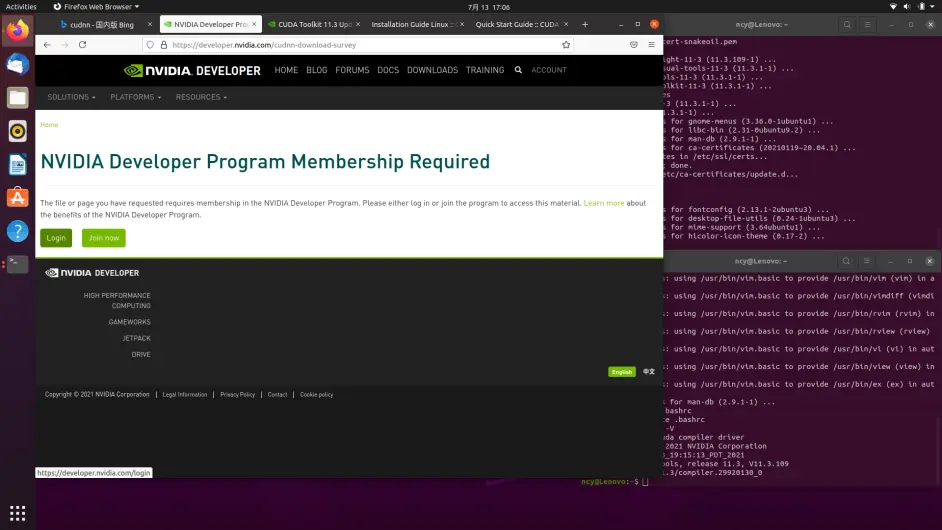Open the hamburger menu in the upper terminal window
Image resolution: width=942 pixels, height=530 pixels.
coord(868,25)
